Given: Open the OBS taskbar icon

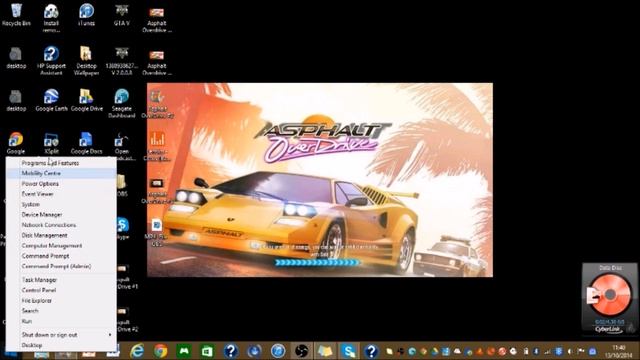Looking at the screenshot, I should (302, 351).
